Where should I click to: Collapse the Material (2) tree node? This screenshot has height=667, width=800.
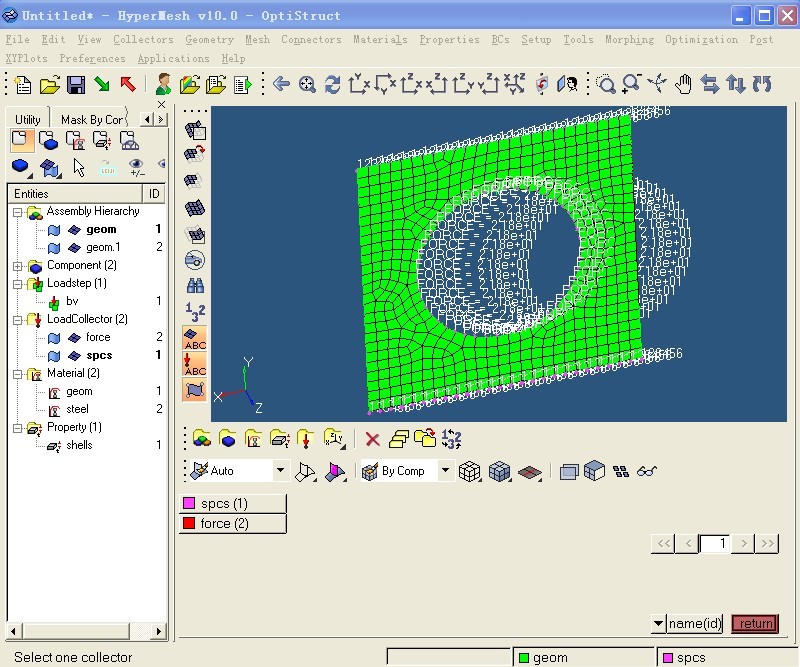click(x=18, y=374)
